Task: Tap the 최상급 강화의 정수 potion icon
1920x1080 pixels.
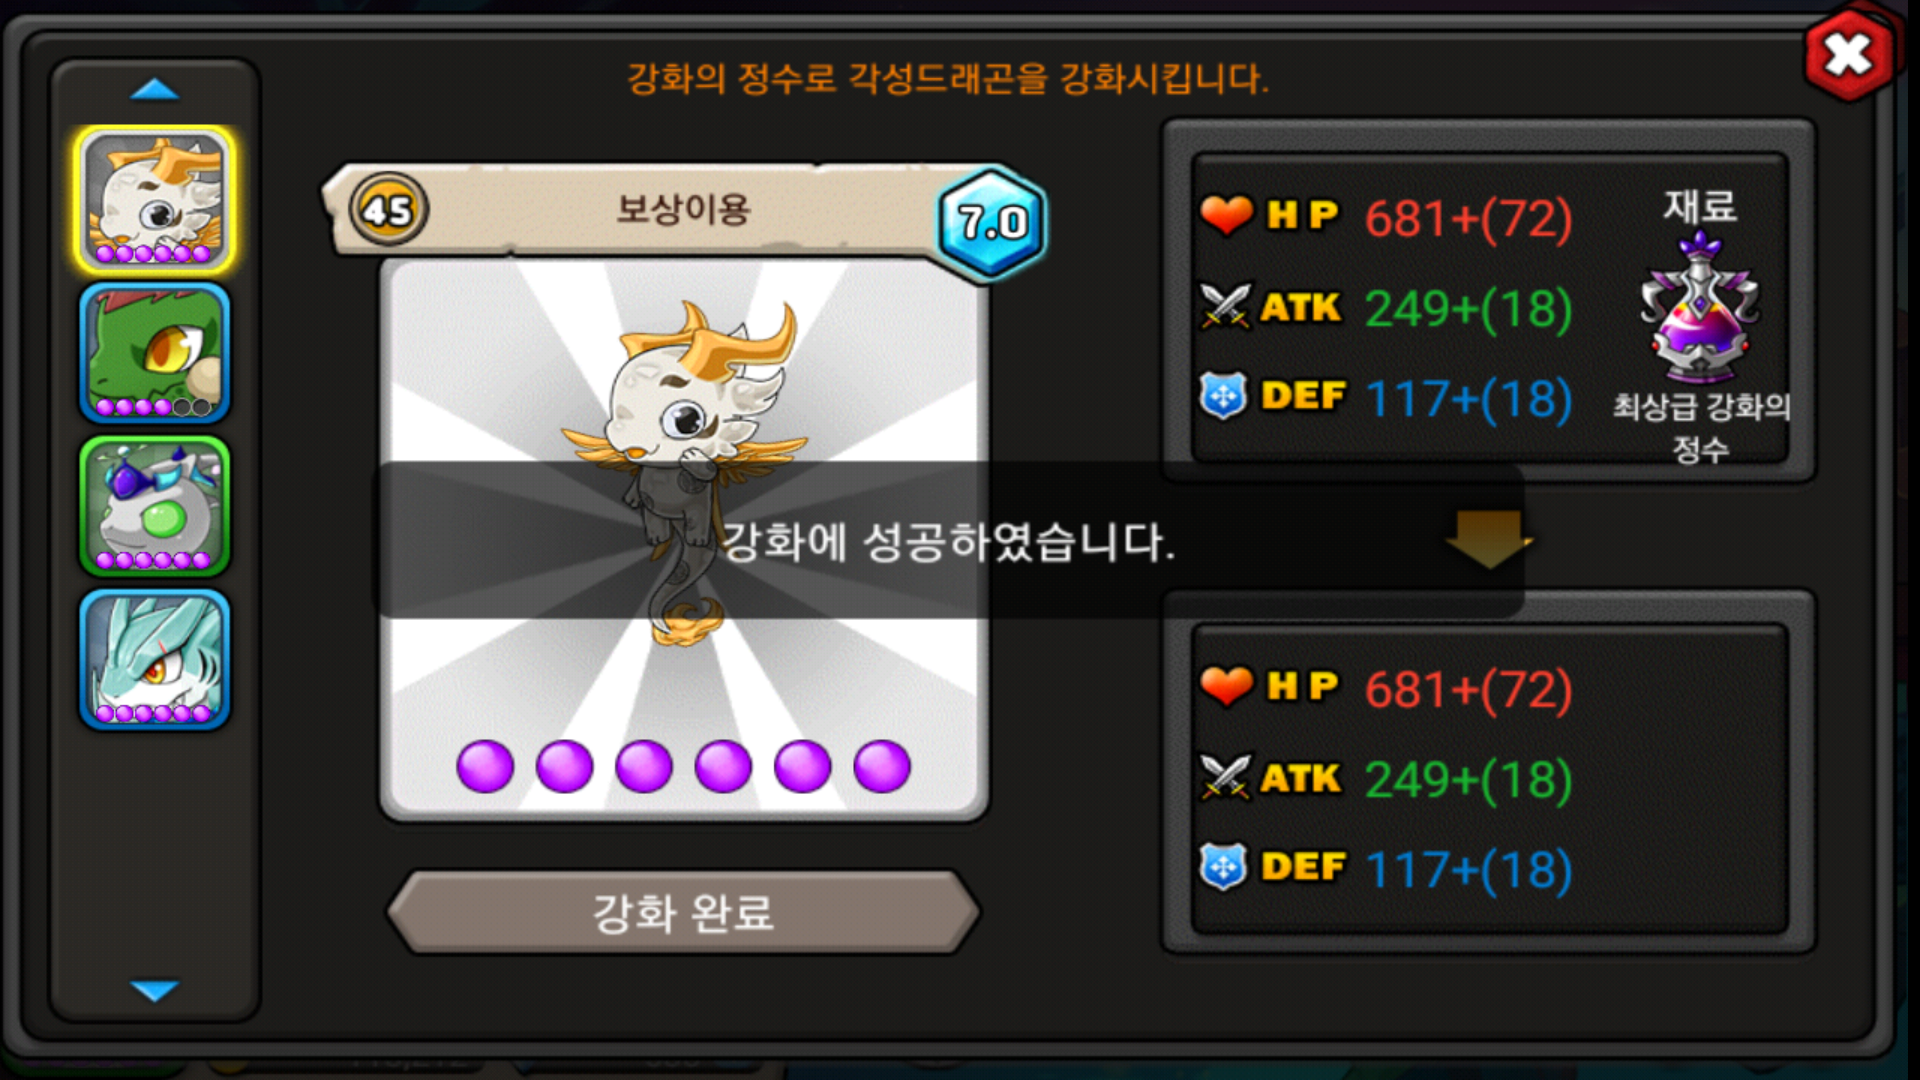Action: pyautogui.click(x=1700, y=306)
